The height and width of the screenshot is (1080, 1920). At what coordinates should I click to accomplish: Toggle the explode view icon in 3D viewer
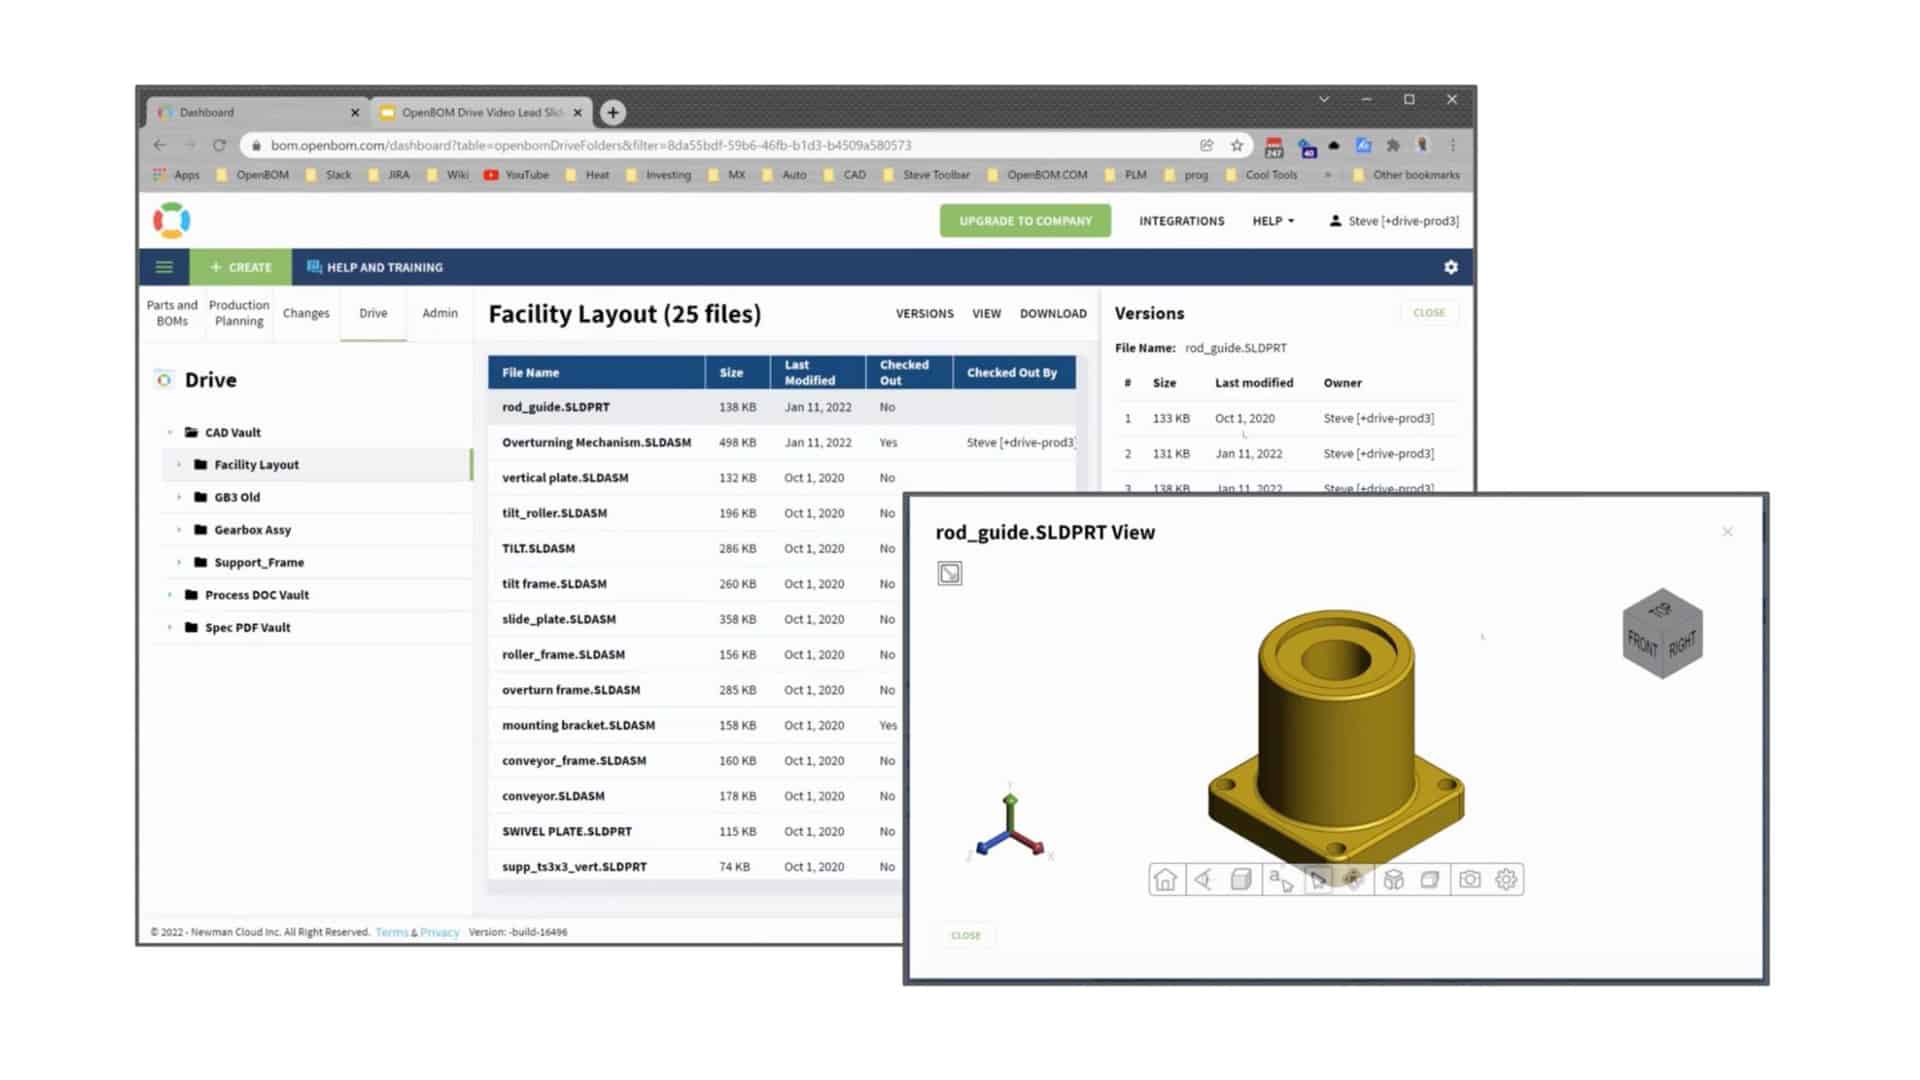[x=1394, y=878]
